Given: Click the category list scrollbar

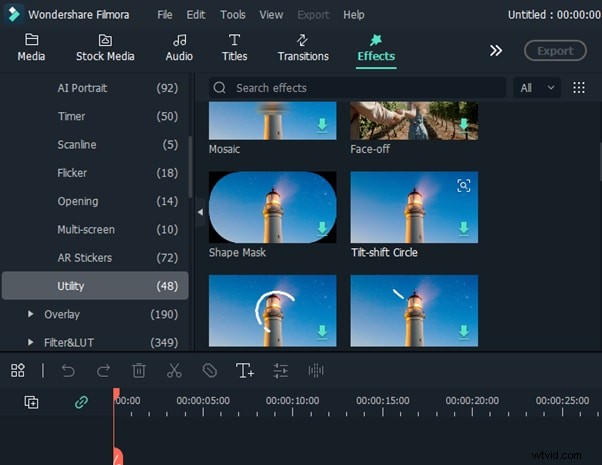Looking at the screenshot, I should [190, 167].
